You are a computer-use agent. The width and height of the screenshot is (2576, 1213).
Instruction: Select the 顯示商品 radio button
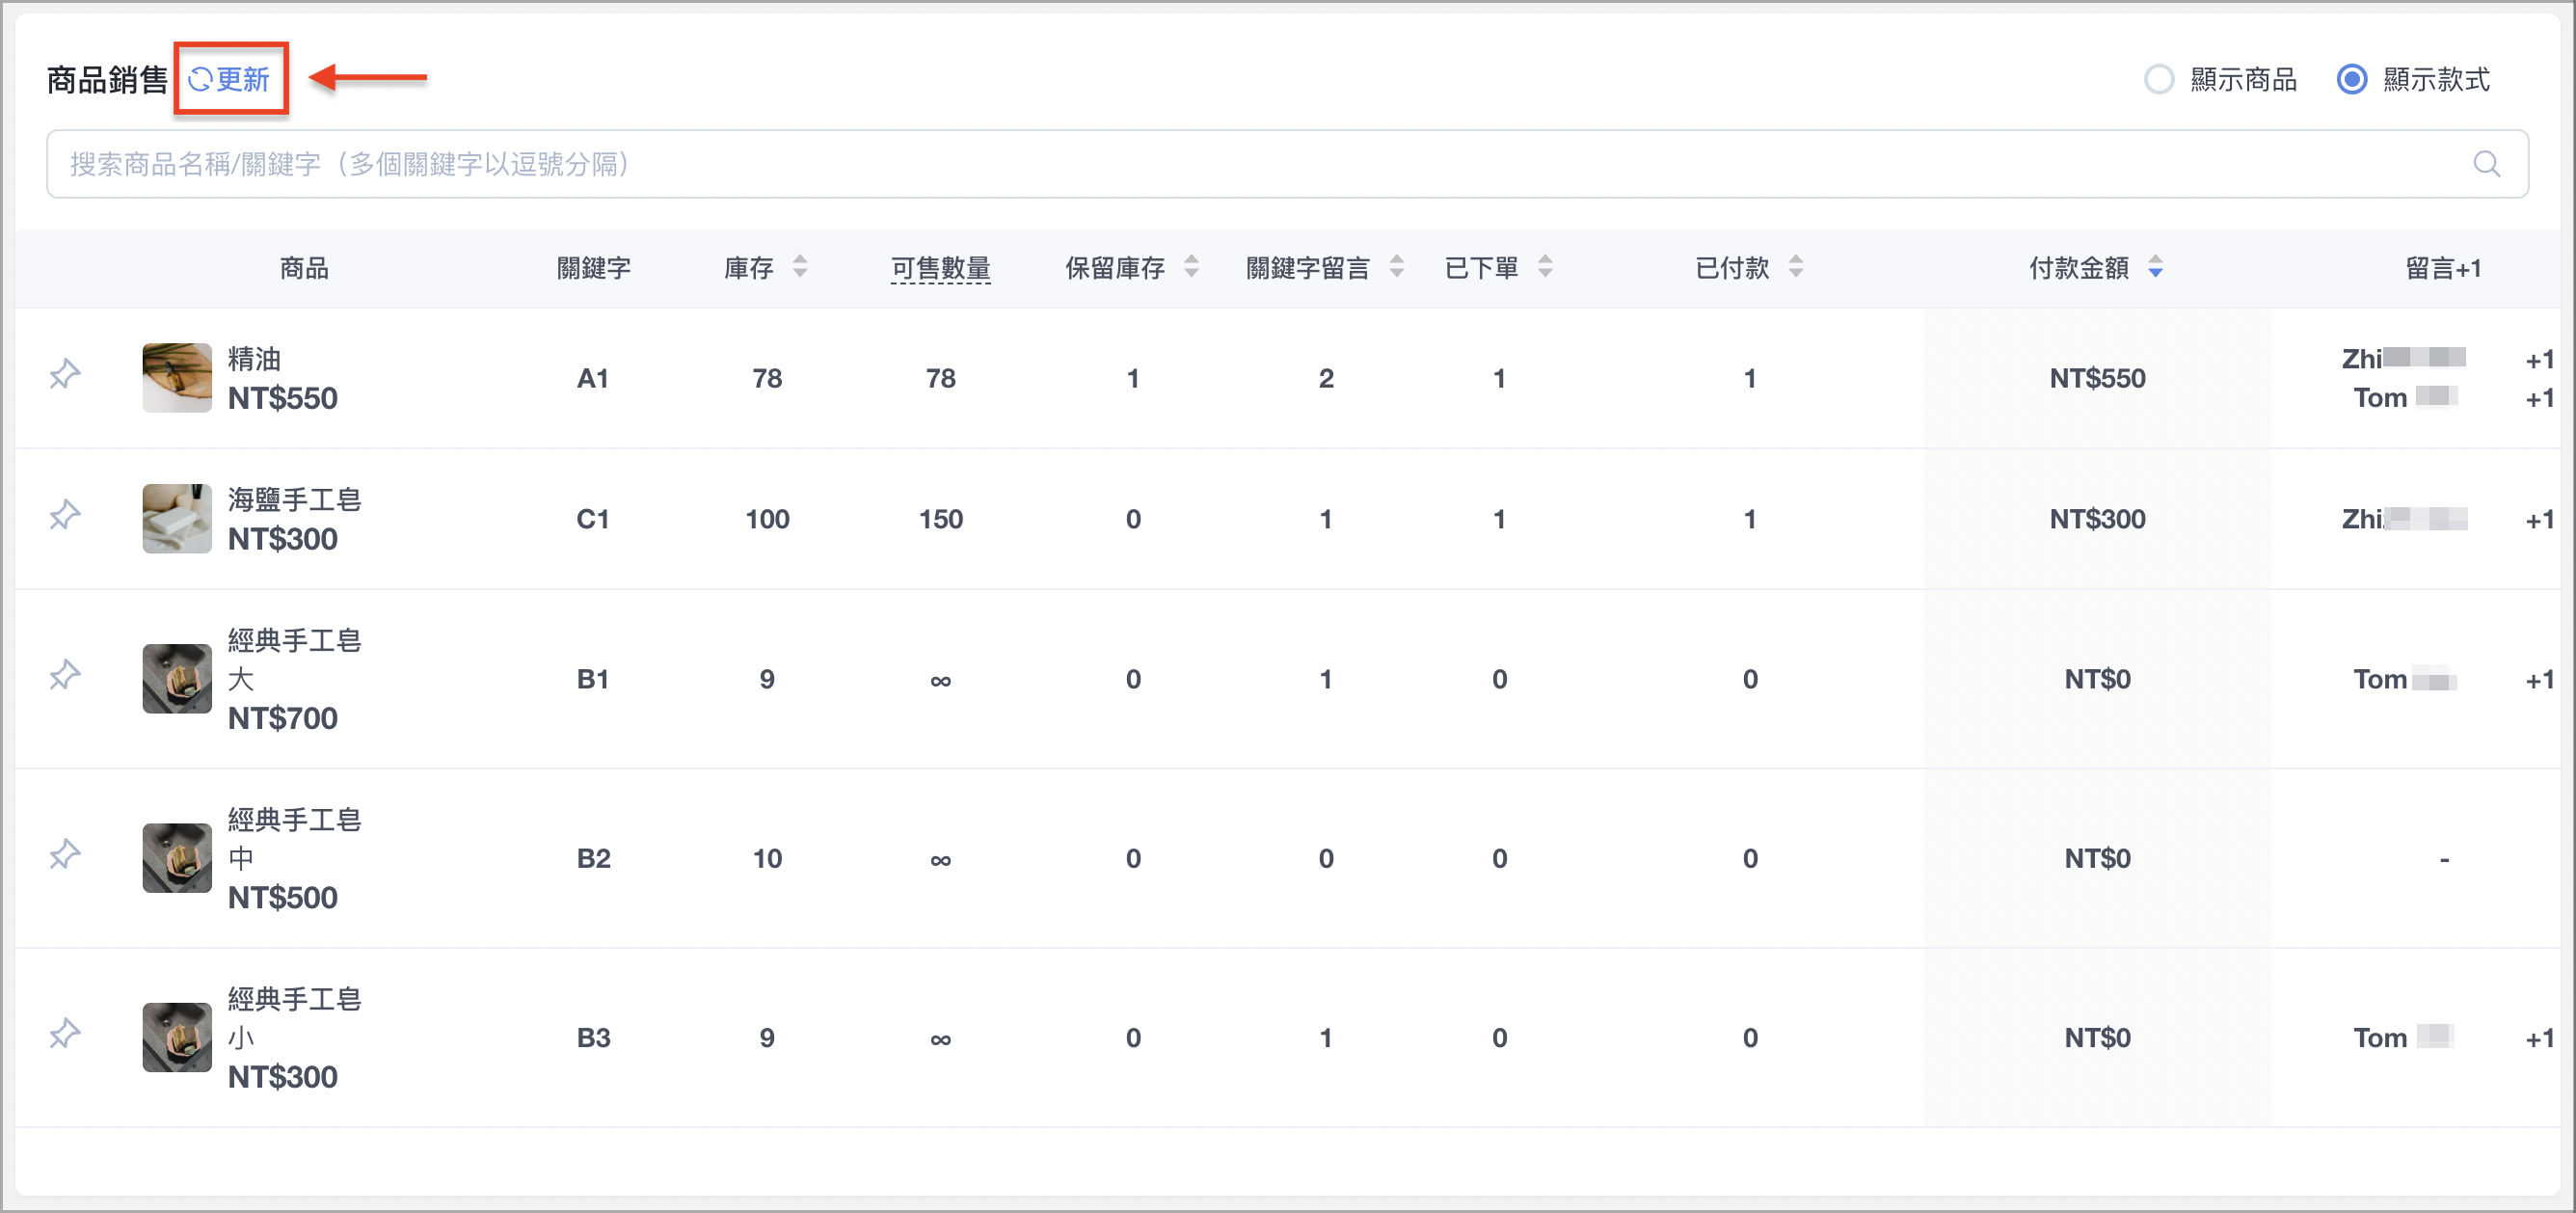2159,79
